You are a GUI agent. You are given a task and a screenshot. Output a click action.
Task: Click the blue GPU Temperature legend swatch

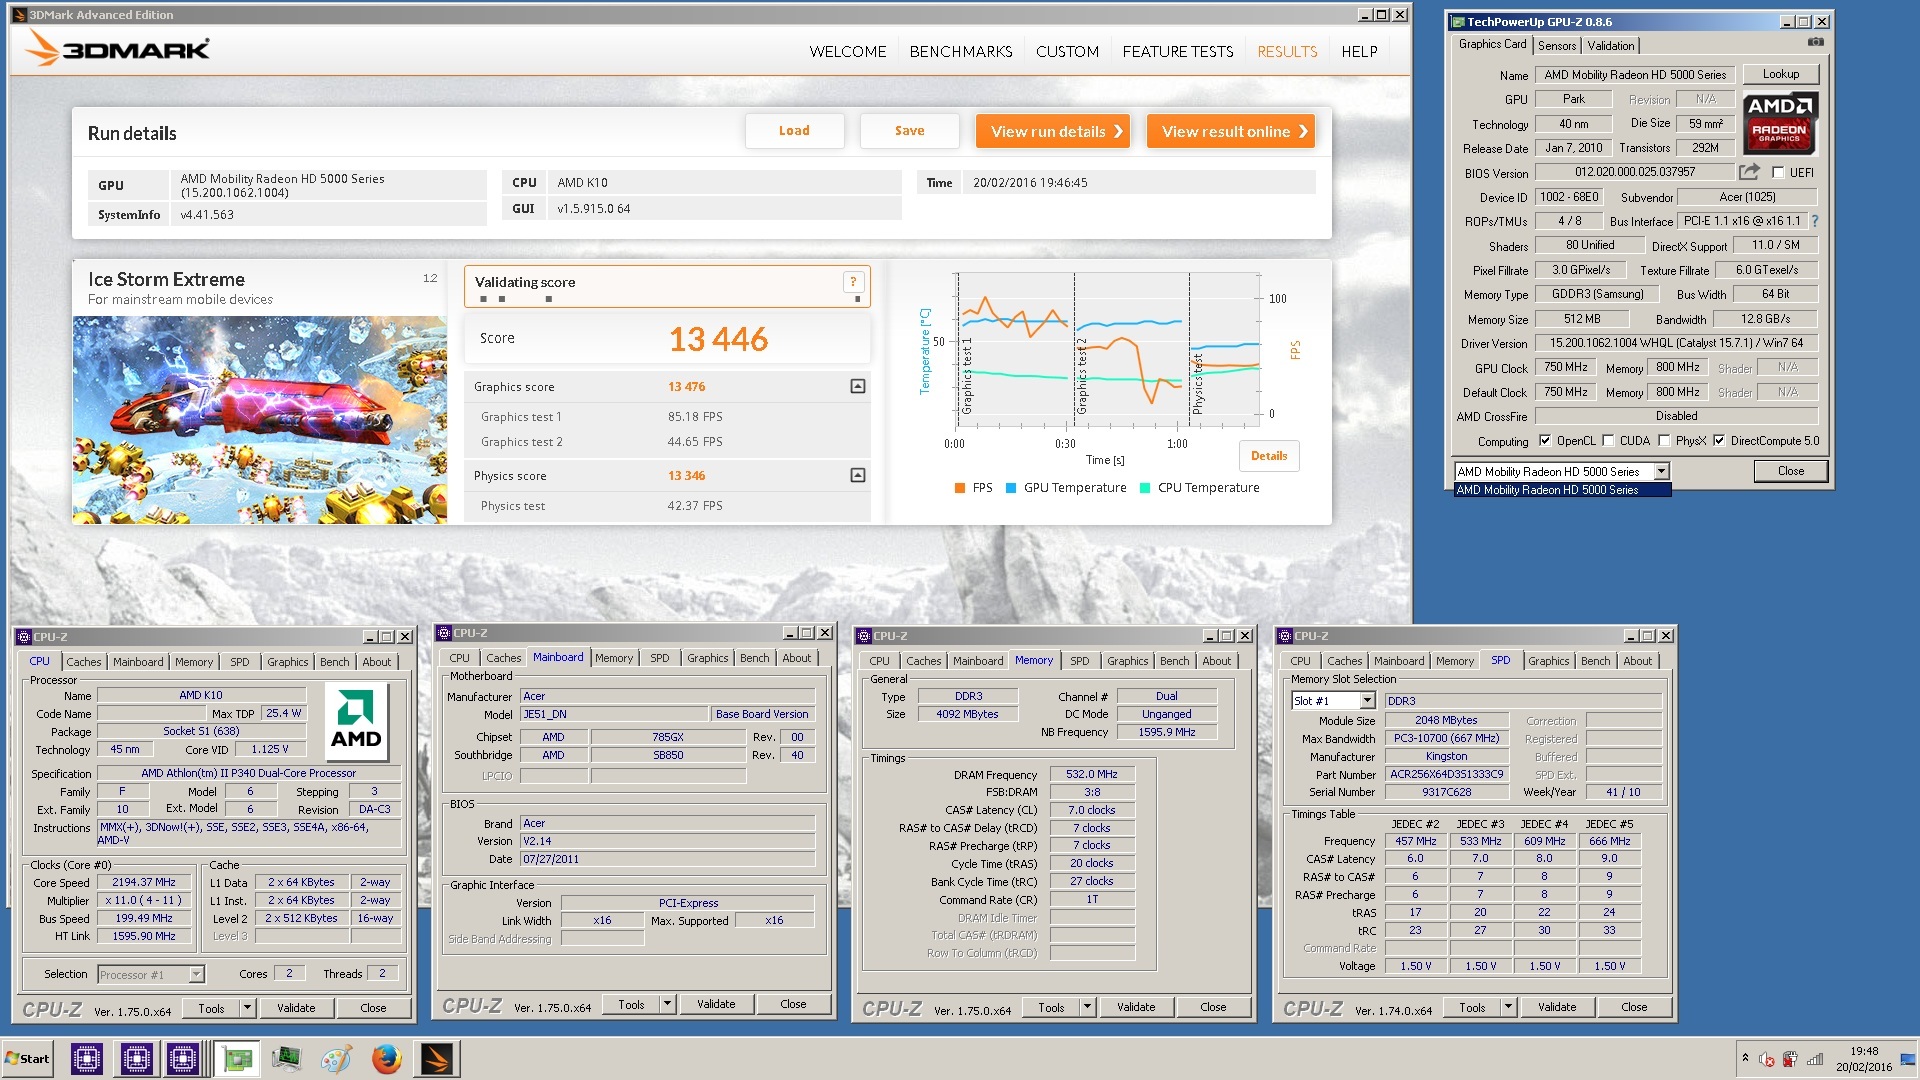pyautogui.click(x=1010, y=488)
